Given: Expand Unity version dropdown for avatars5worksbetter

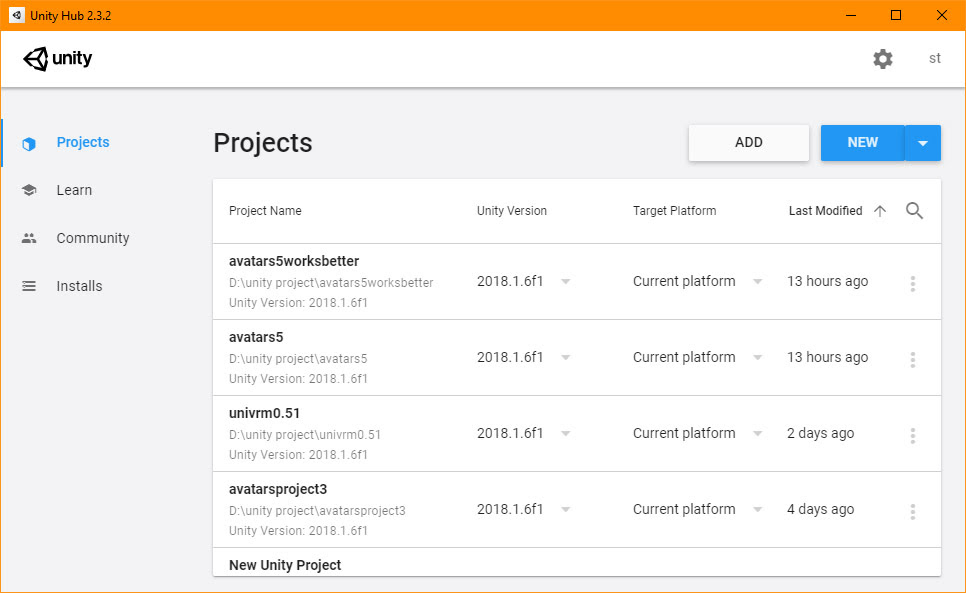Looking at the screenshot, I should 565,282.
